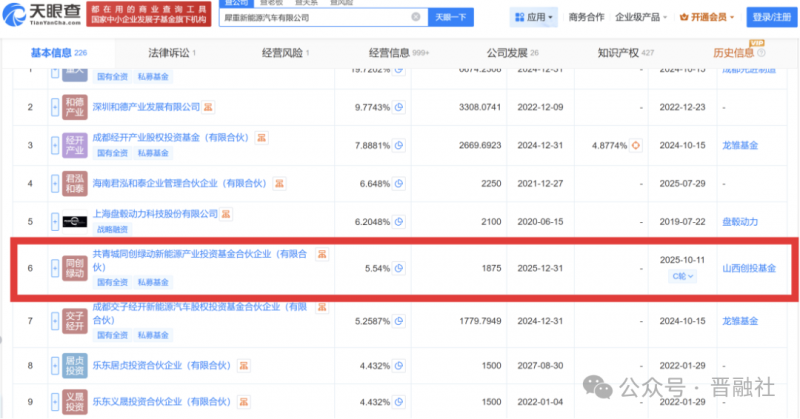Open the 开通会员 dropdown
Screen dimensions: 800x419
pyautogui.click(x=707, y=17)
